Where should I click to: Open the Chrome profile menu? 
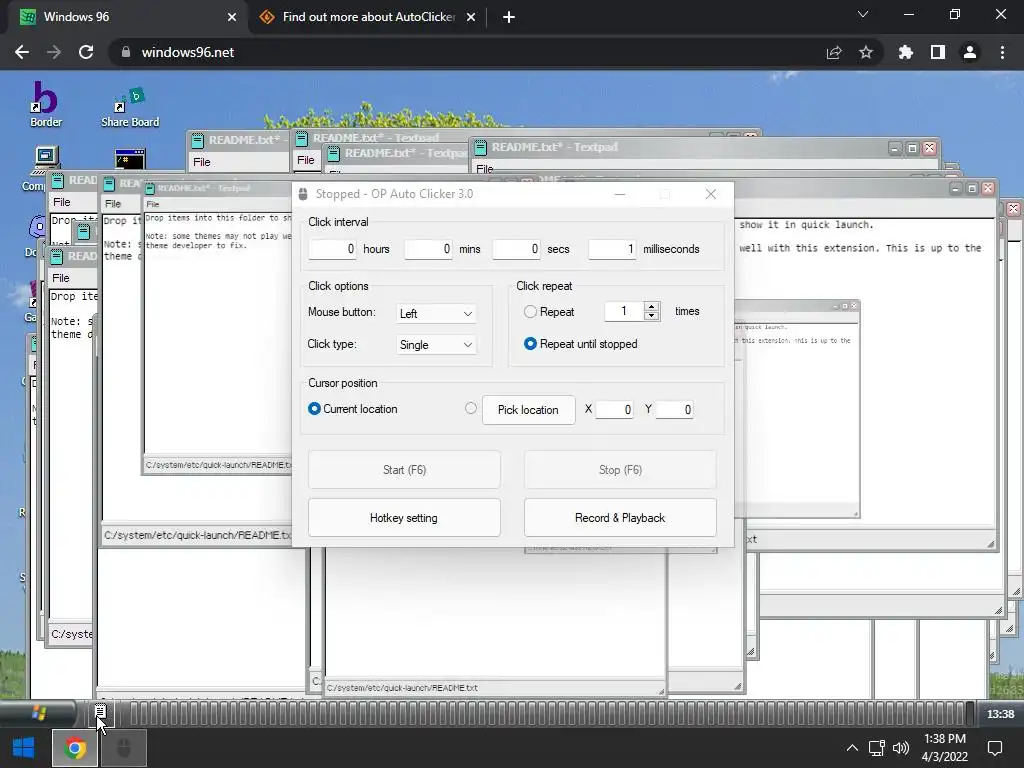(970, 52)
